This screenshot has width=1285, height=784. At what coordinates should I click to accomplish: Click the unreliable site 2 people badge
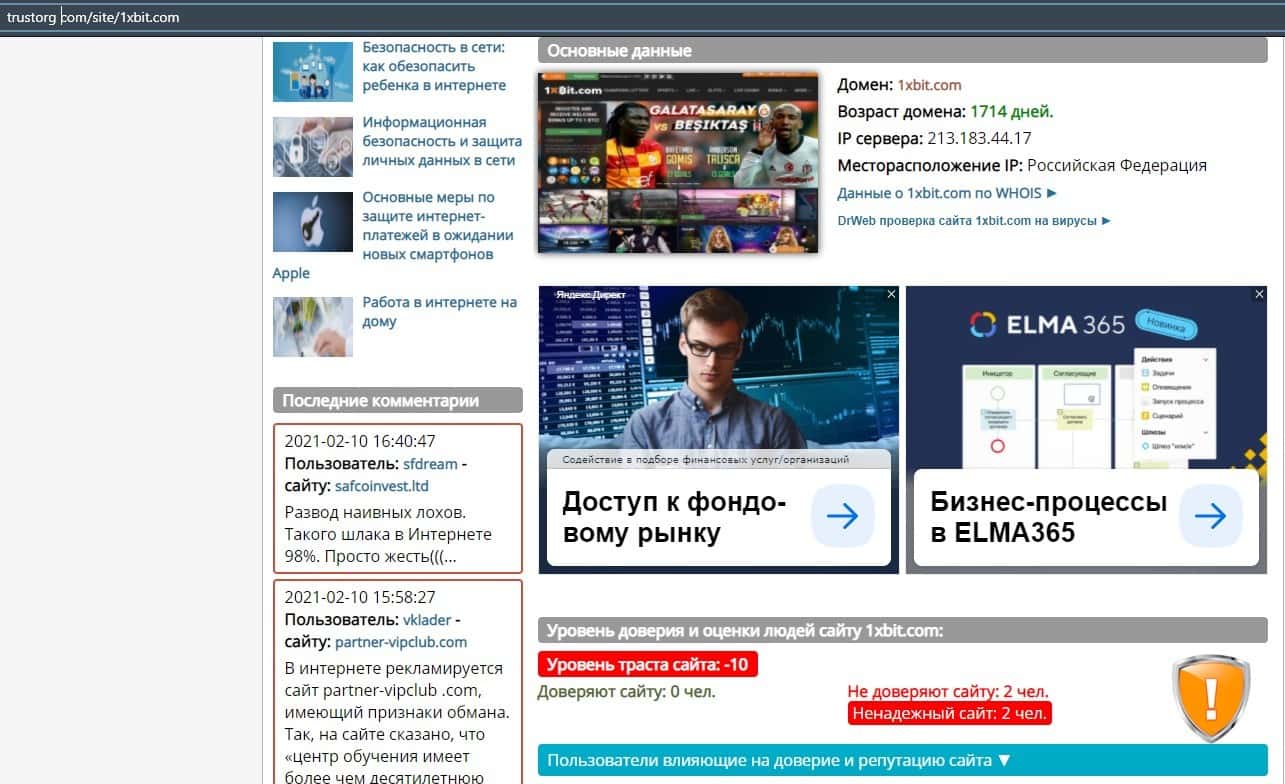pyautogui.click(x=950, y=713)
